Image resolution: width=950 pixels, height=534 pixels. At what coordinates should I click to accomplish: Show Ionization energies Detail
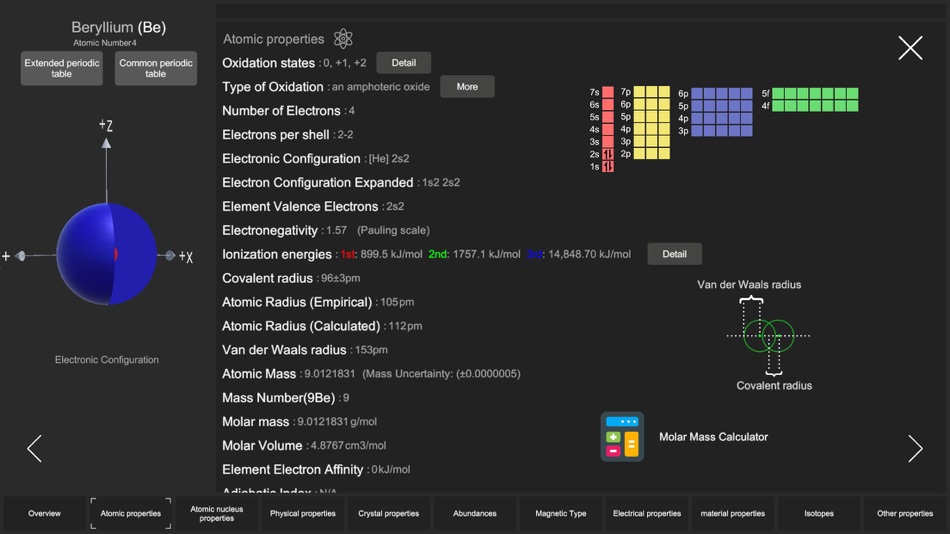[x=674, y=254]
